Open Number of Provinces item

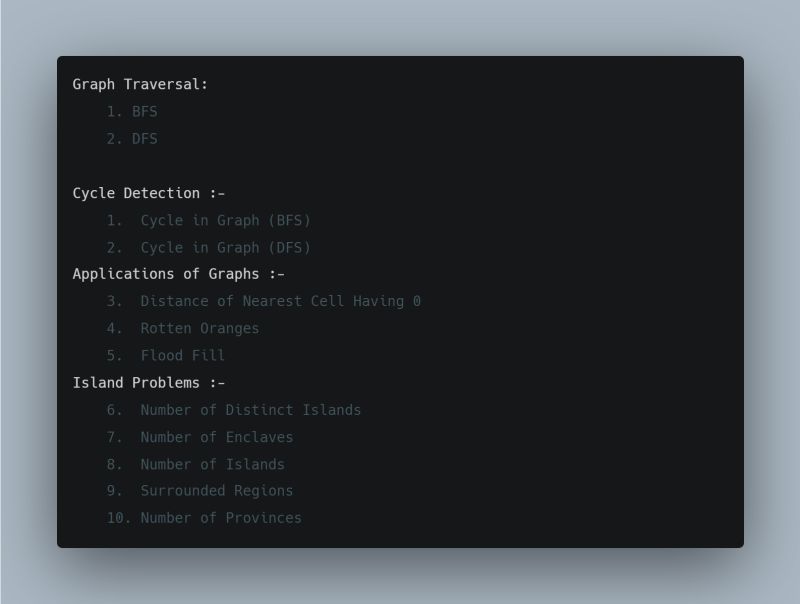[221, 518]
